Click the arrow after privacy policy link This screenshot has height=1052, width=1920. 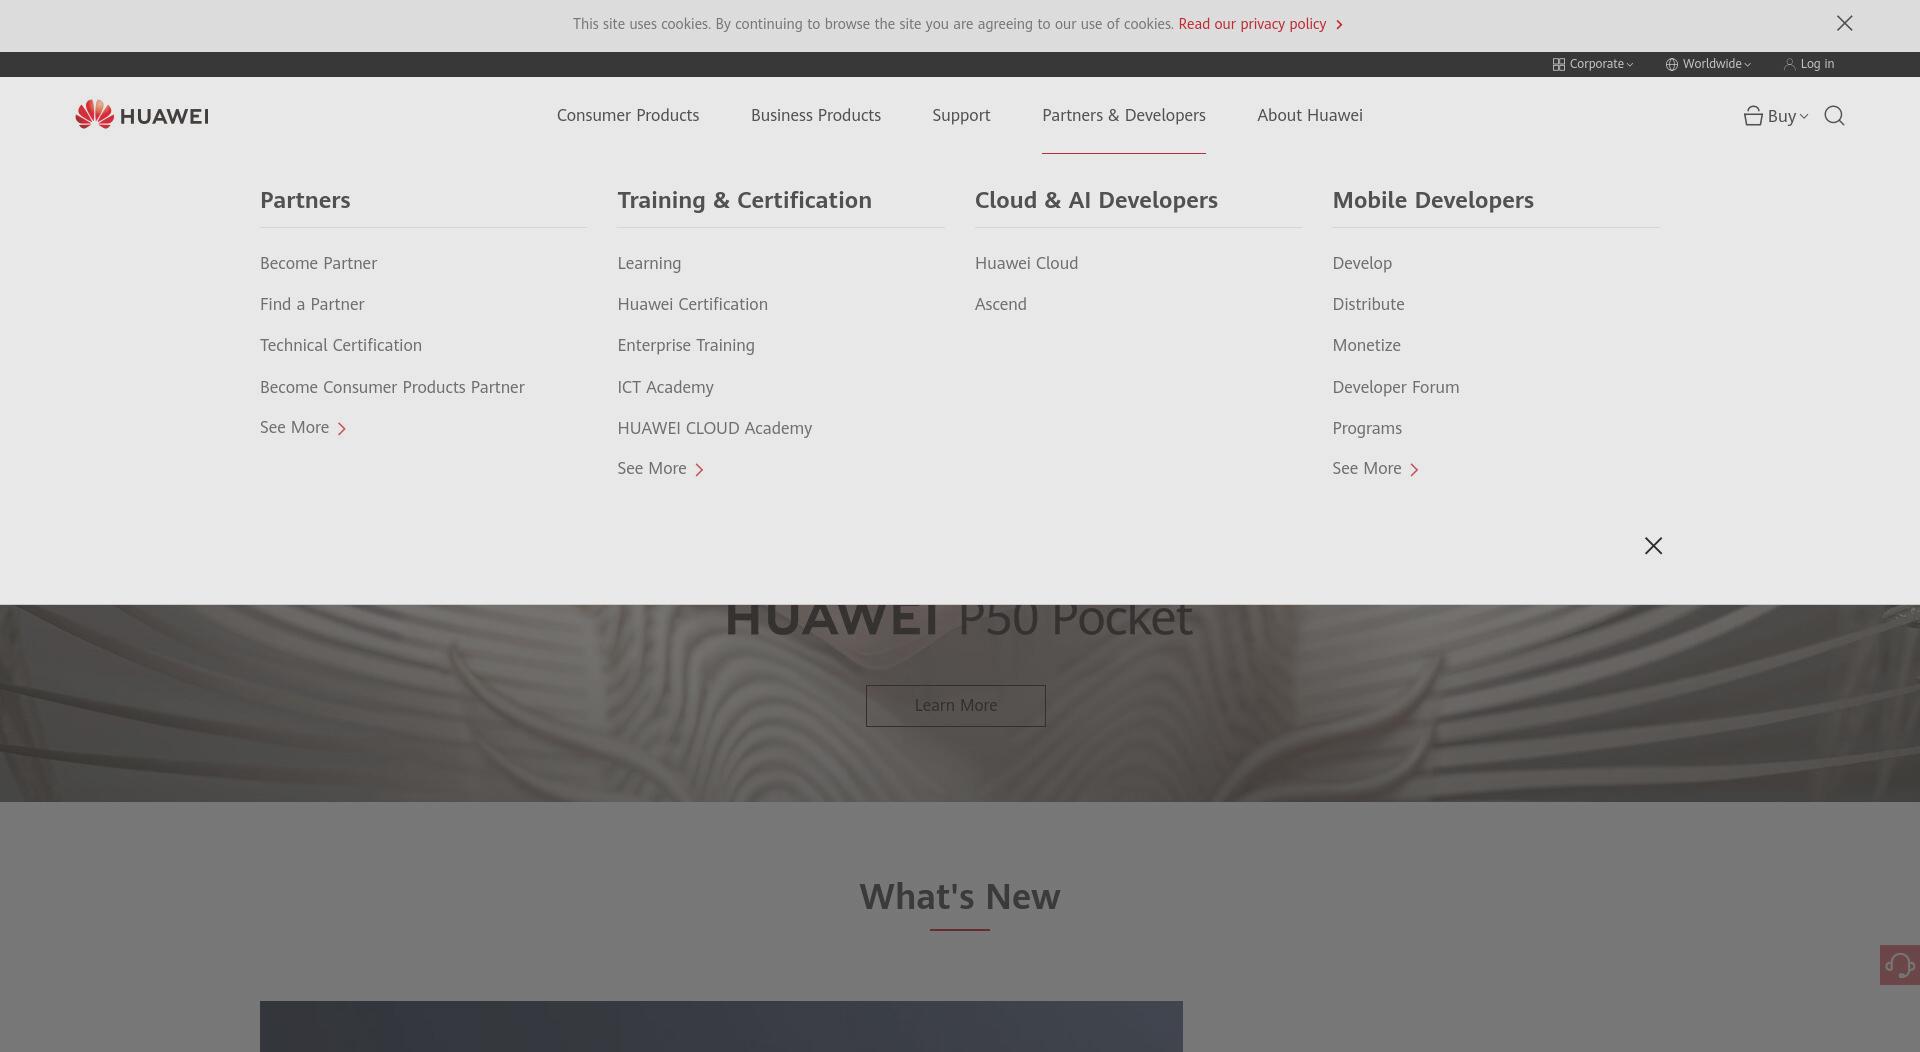point(1339,24)
